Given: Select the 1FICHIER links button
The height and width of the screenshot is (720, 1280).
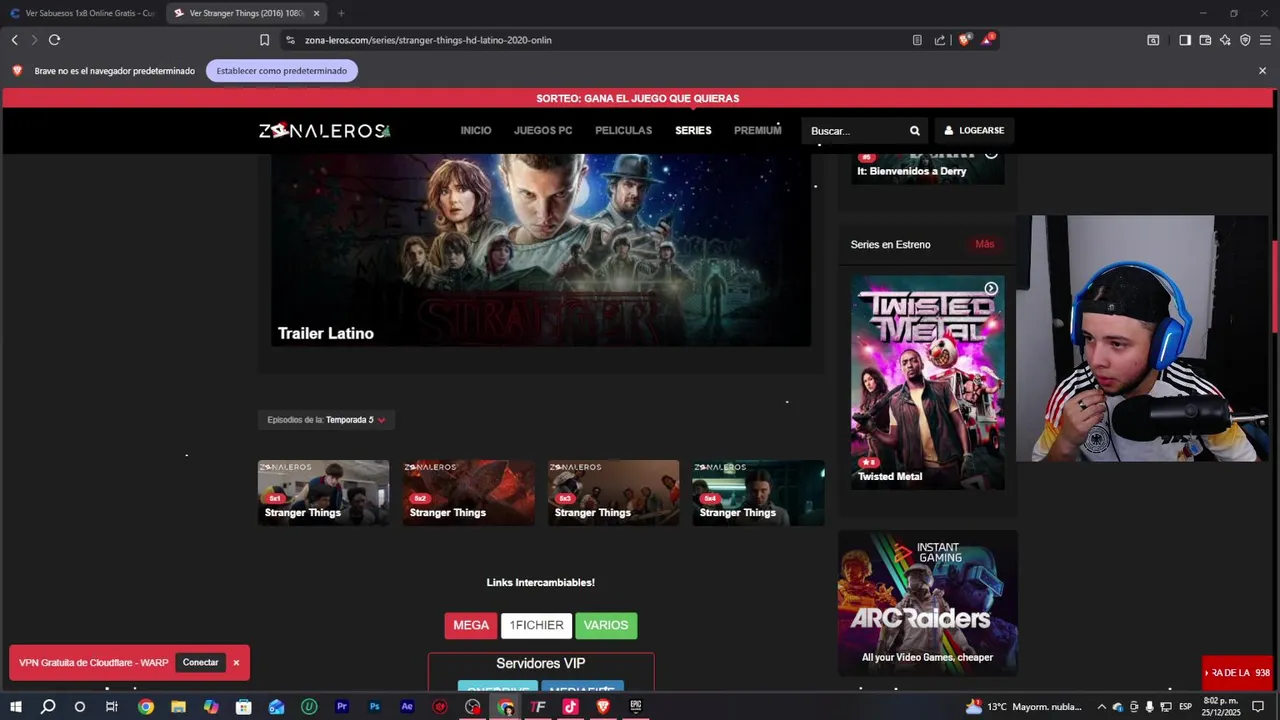Looking at the screenshot, I should tap(536, 626).
